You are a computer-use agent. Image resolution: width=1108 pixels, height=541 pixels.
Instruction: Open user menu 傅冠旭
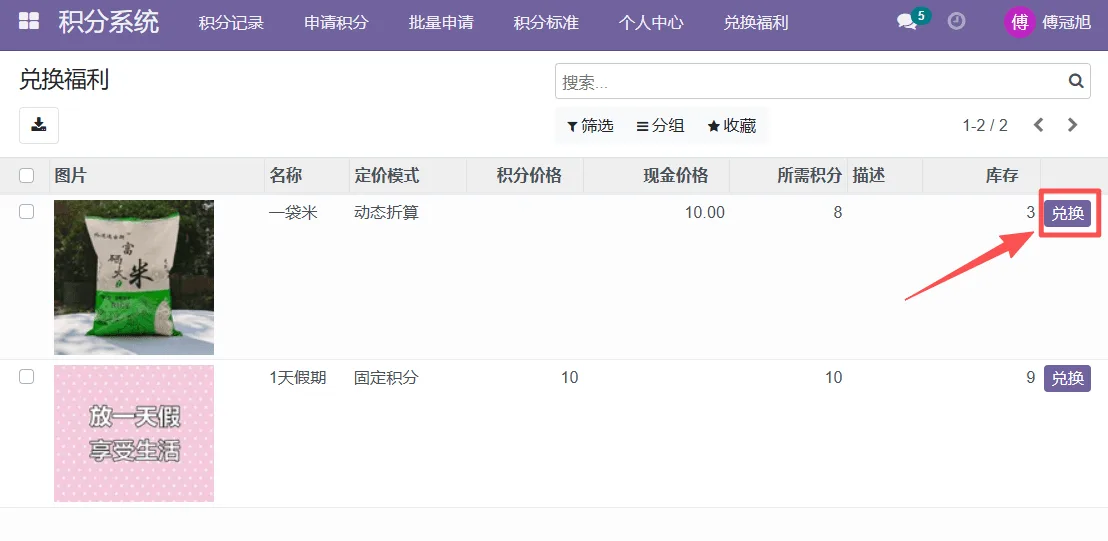pos(1066,23)
